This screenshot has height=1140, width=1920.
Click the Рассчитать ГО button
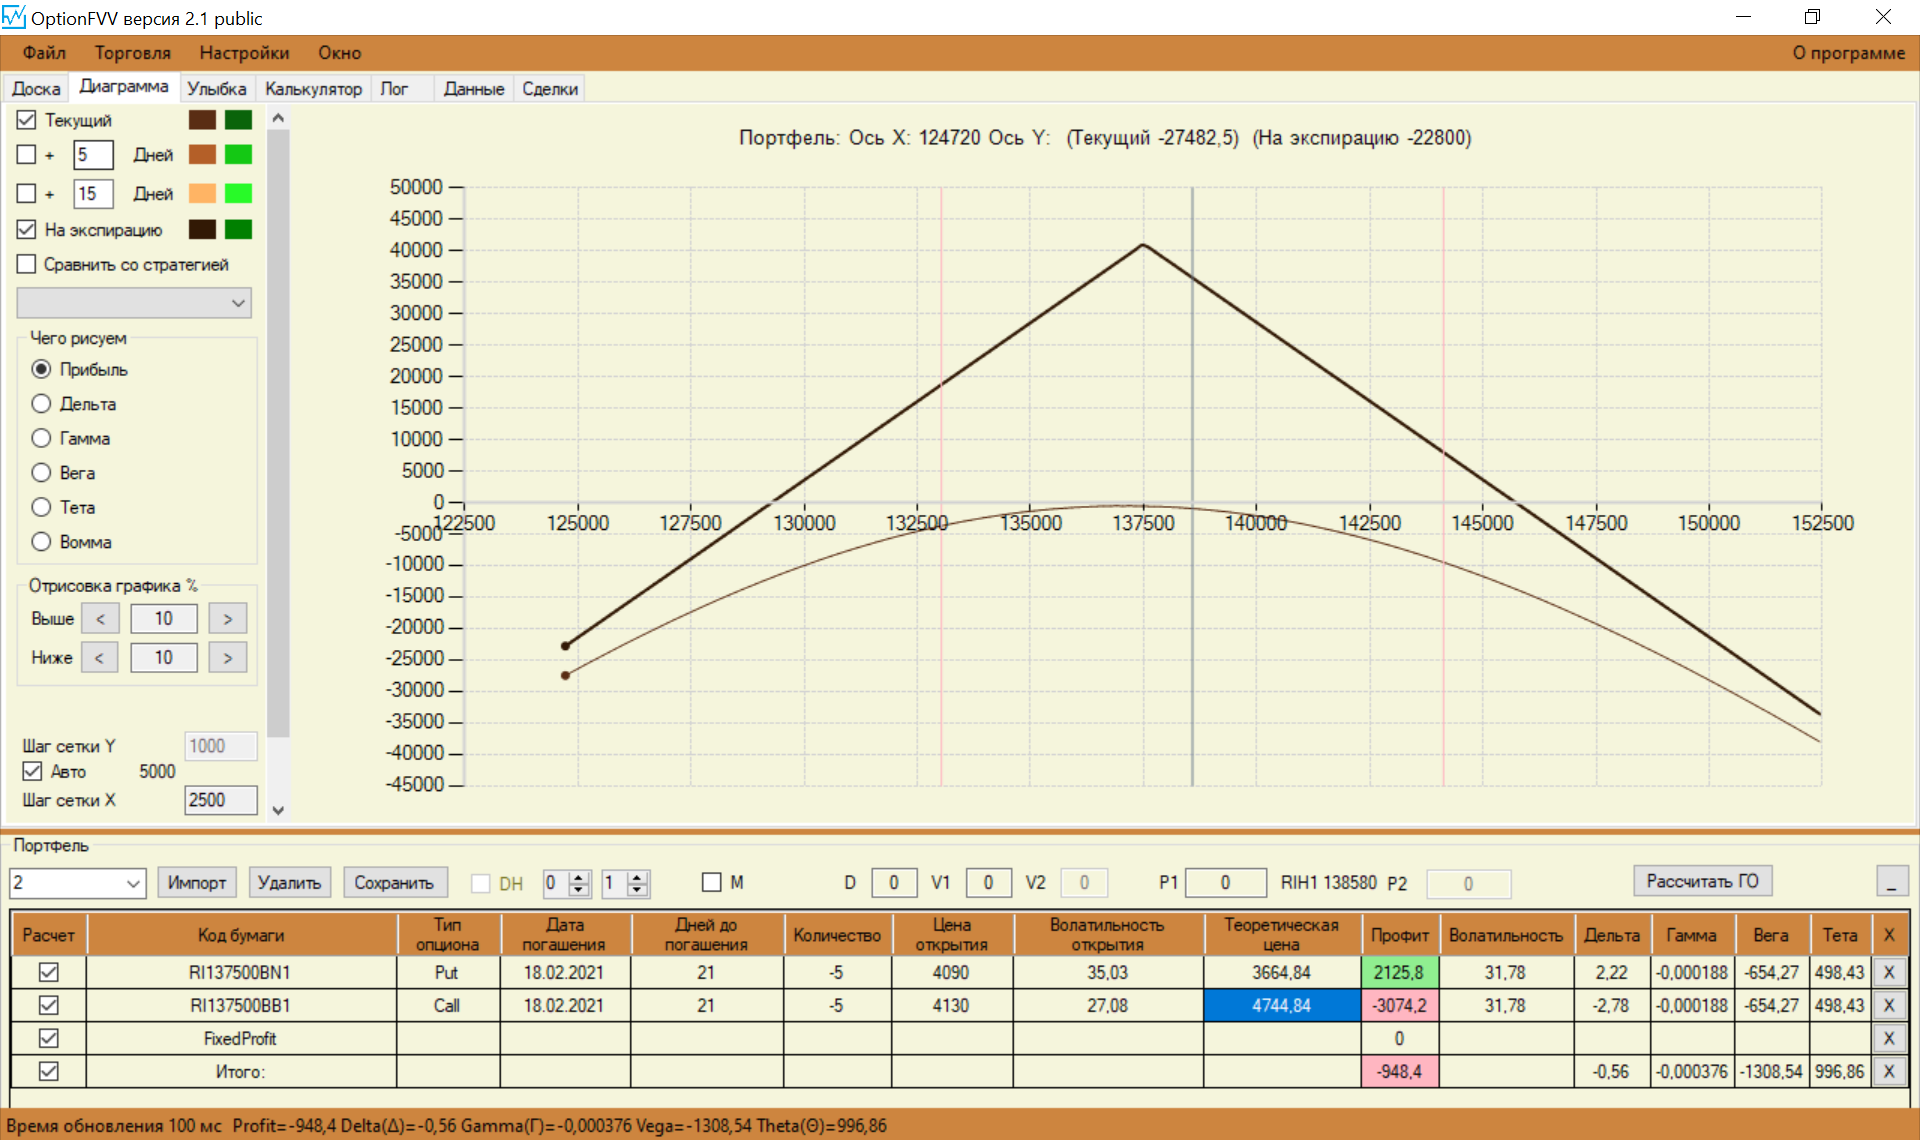[1702, 881]
